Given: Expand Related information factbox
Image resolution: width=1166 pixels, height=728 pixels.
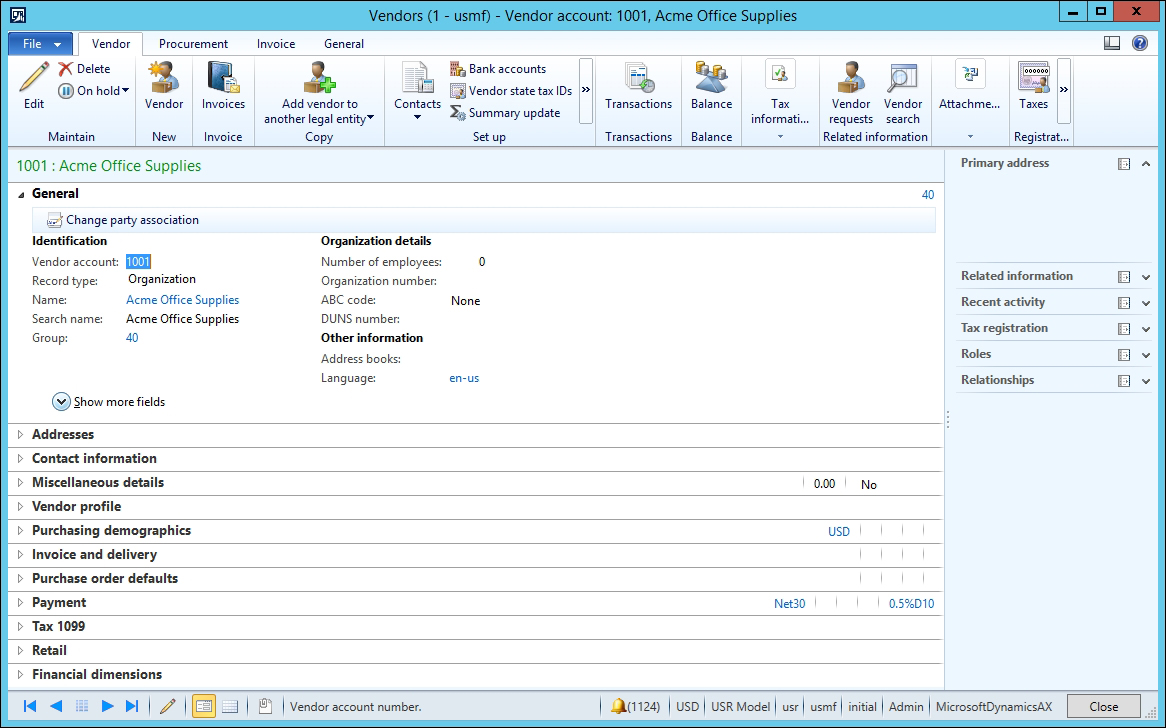Looking at the screenshot, I should [x=1146, y=277].
